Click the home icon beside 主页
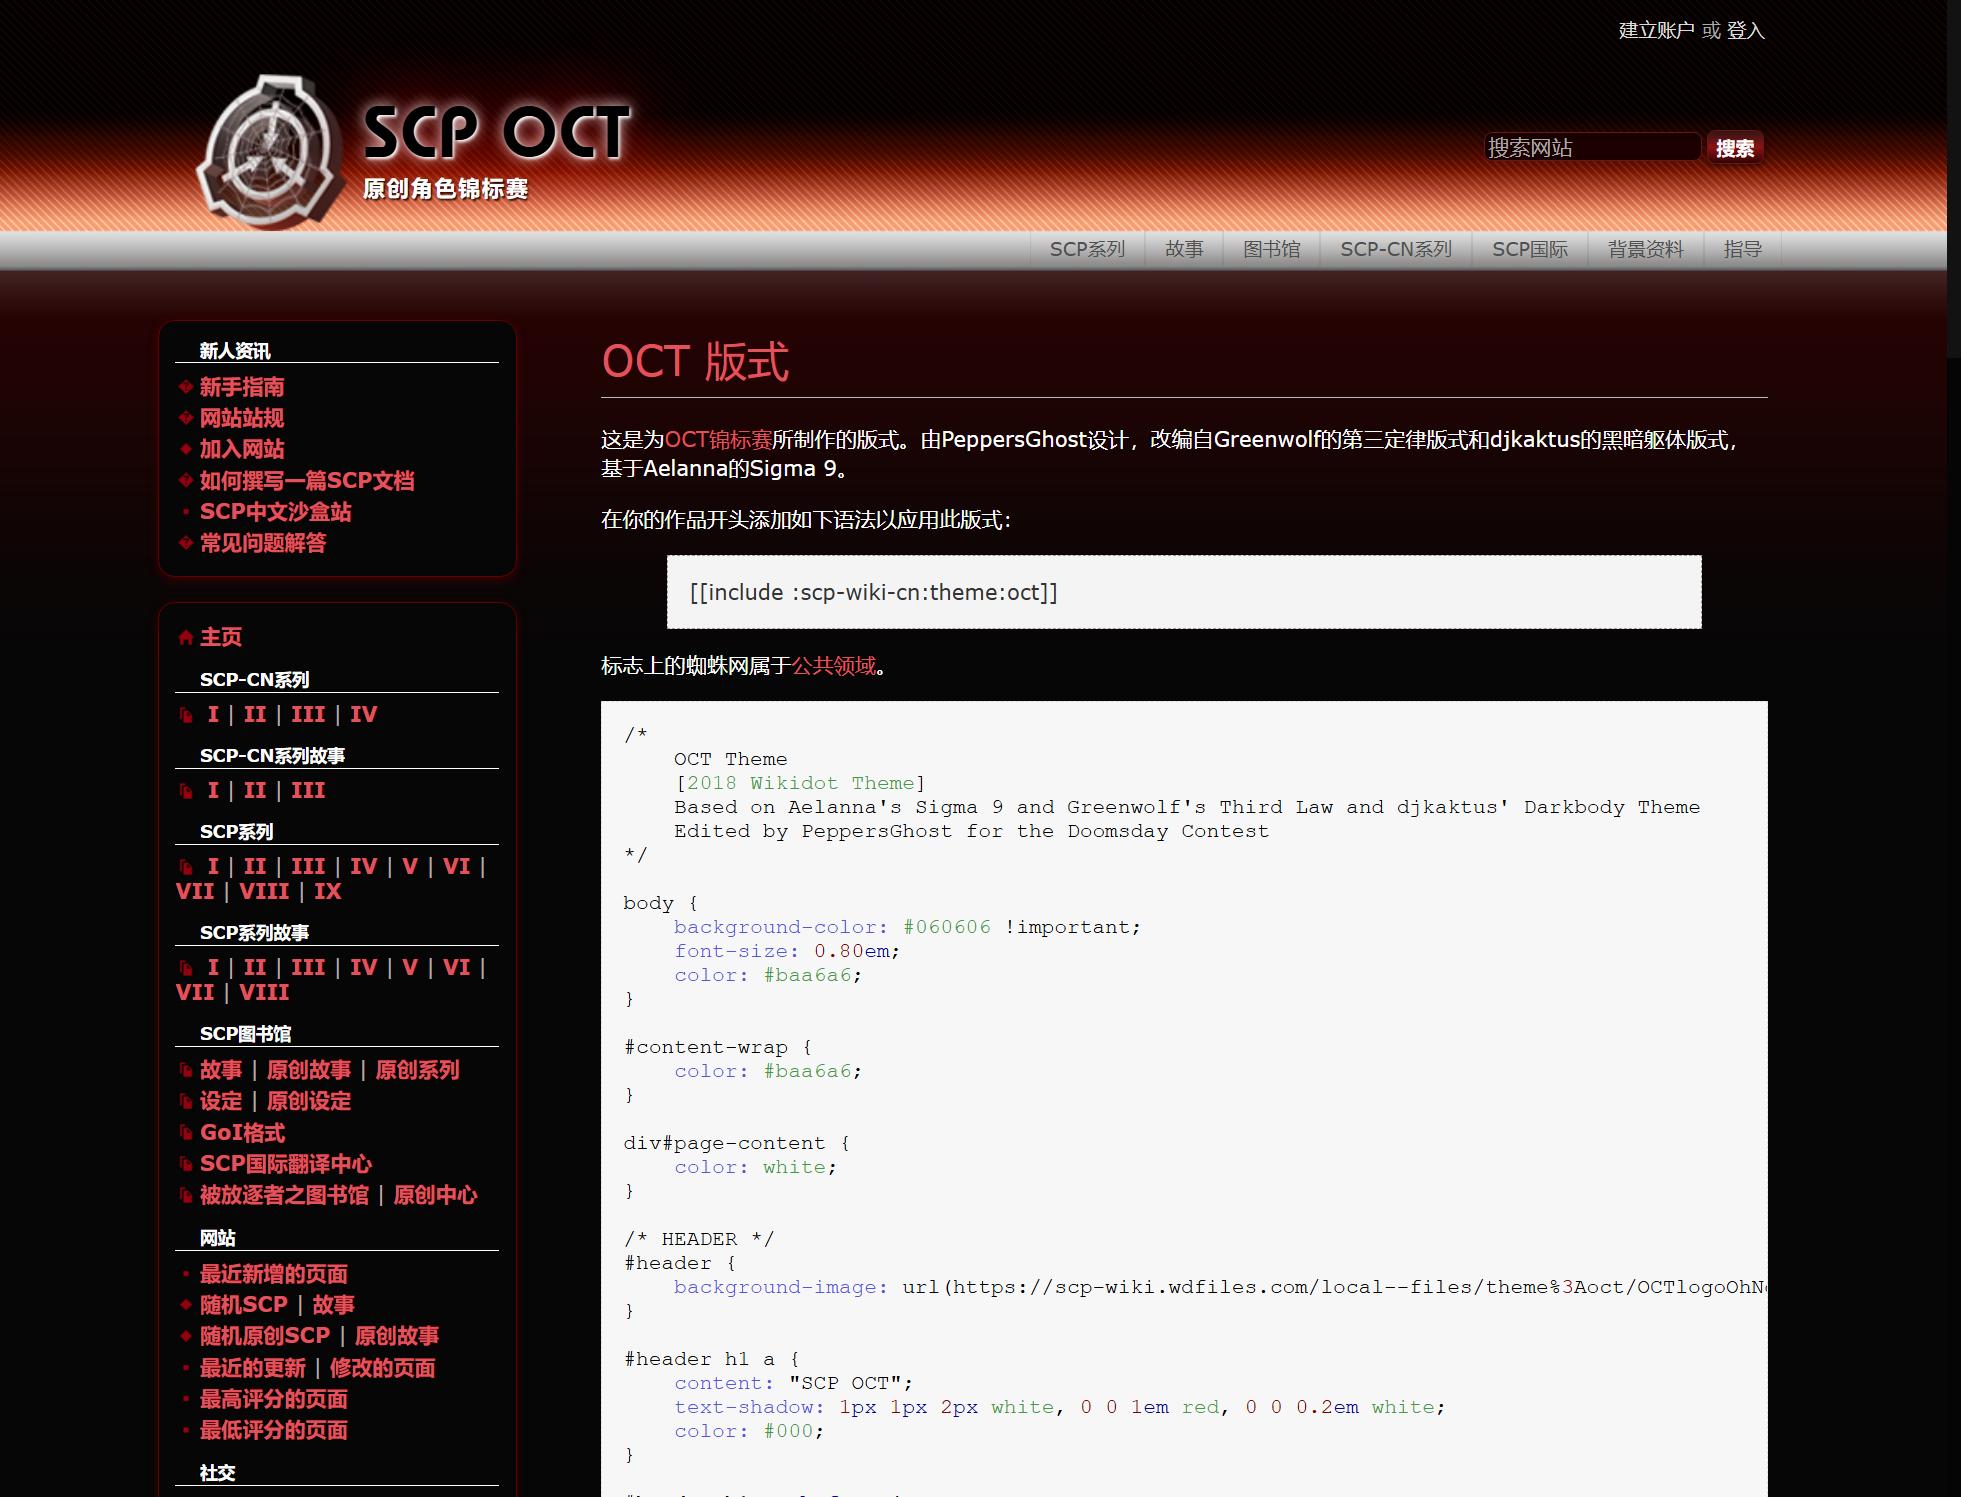 [x=185, y=637]
